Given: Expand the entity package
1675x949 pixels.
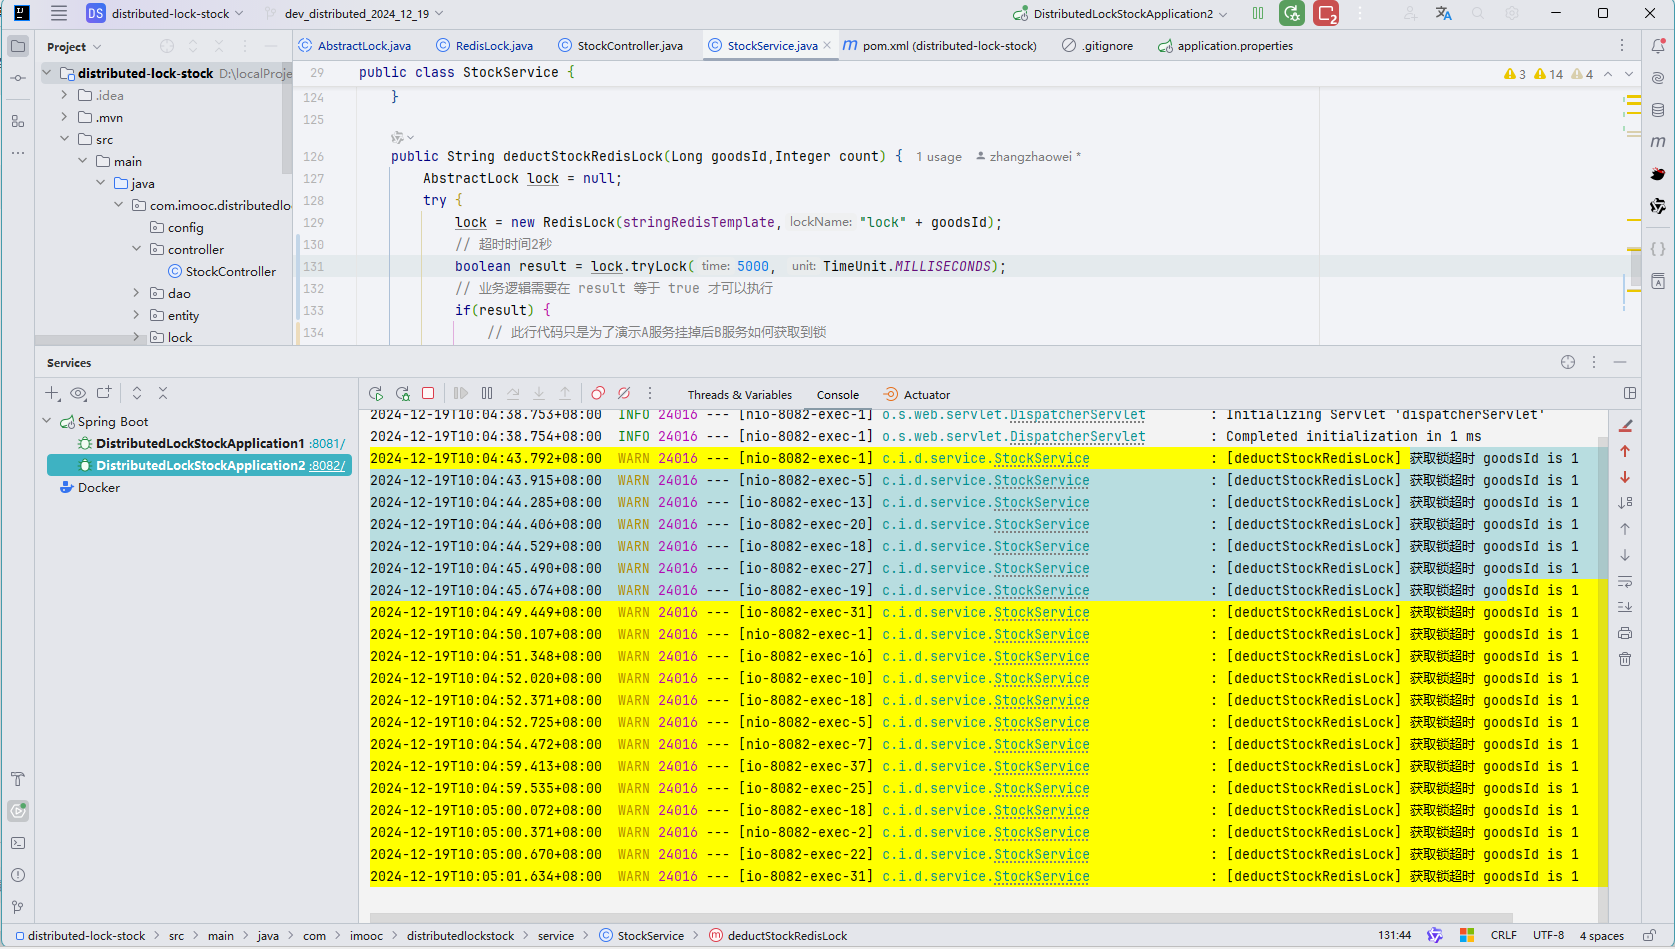Looking at the screenshot, I should pyautogui.click(x=136, y=315).
